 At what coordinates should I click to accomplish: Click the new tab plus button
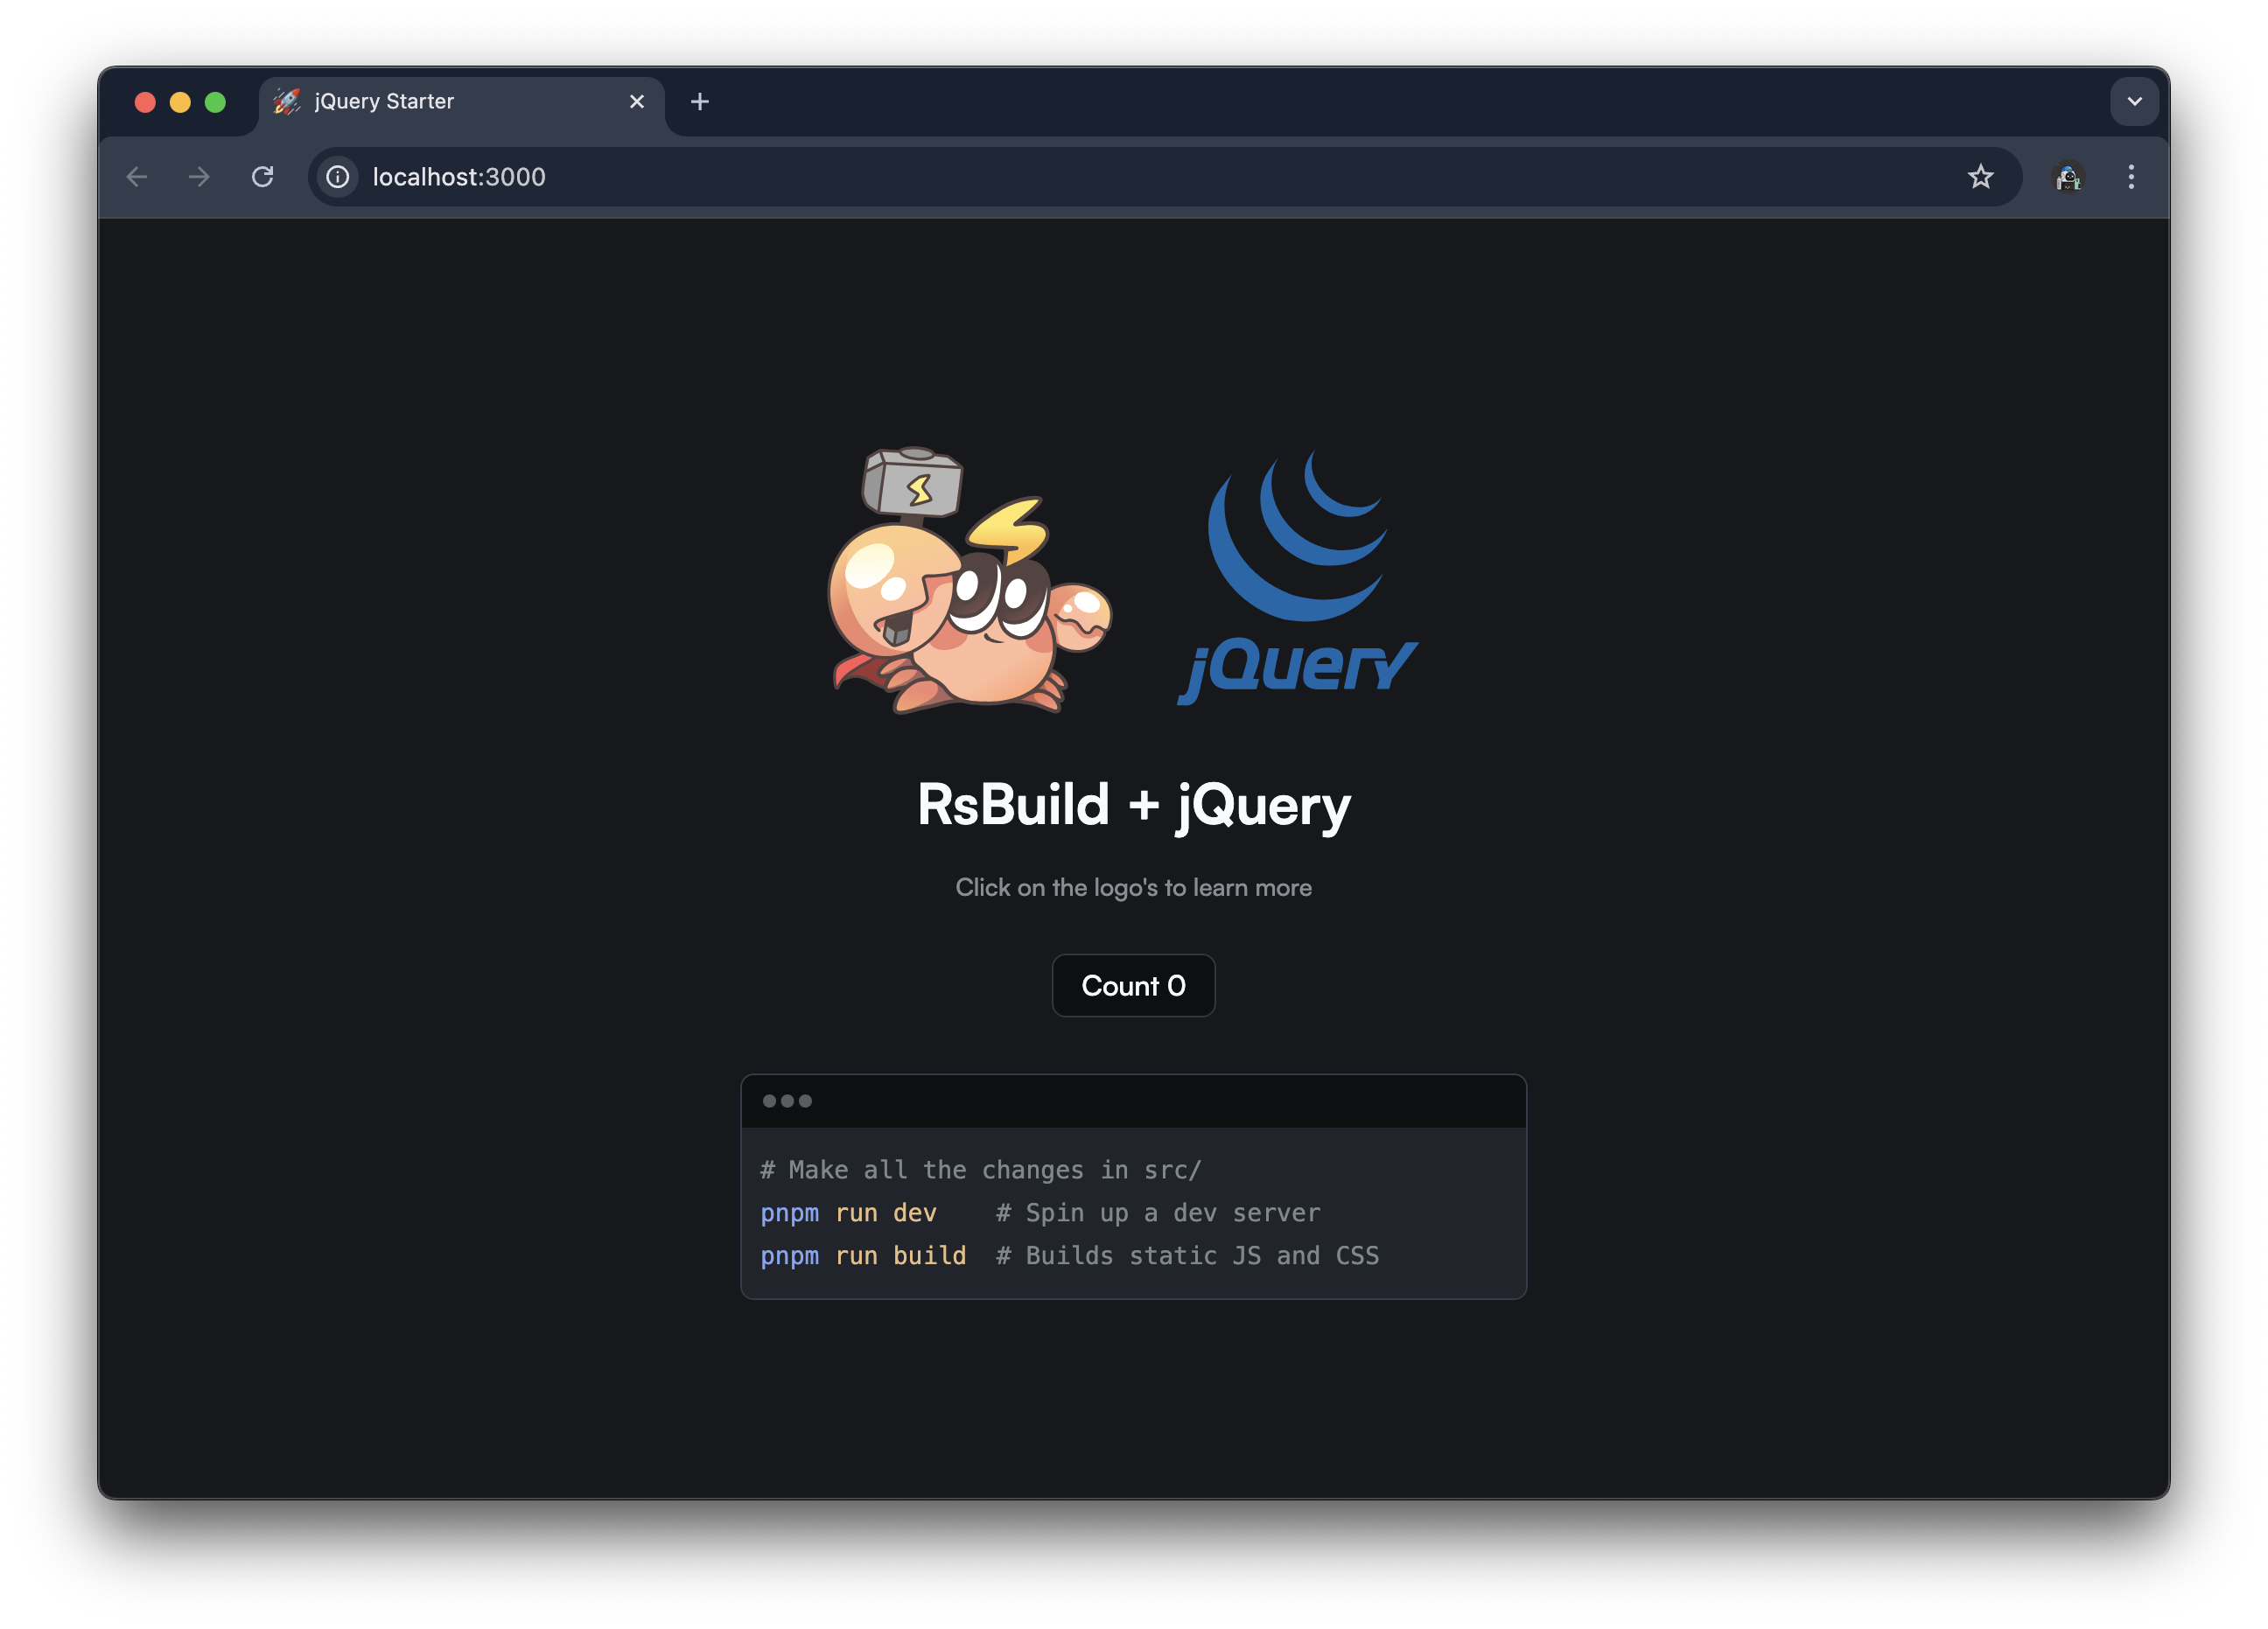click(699, 101)
